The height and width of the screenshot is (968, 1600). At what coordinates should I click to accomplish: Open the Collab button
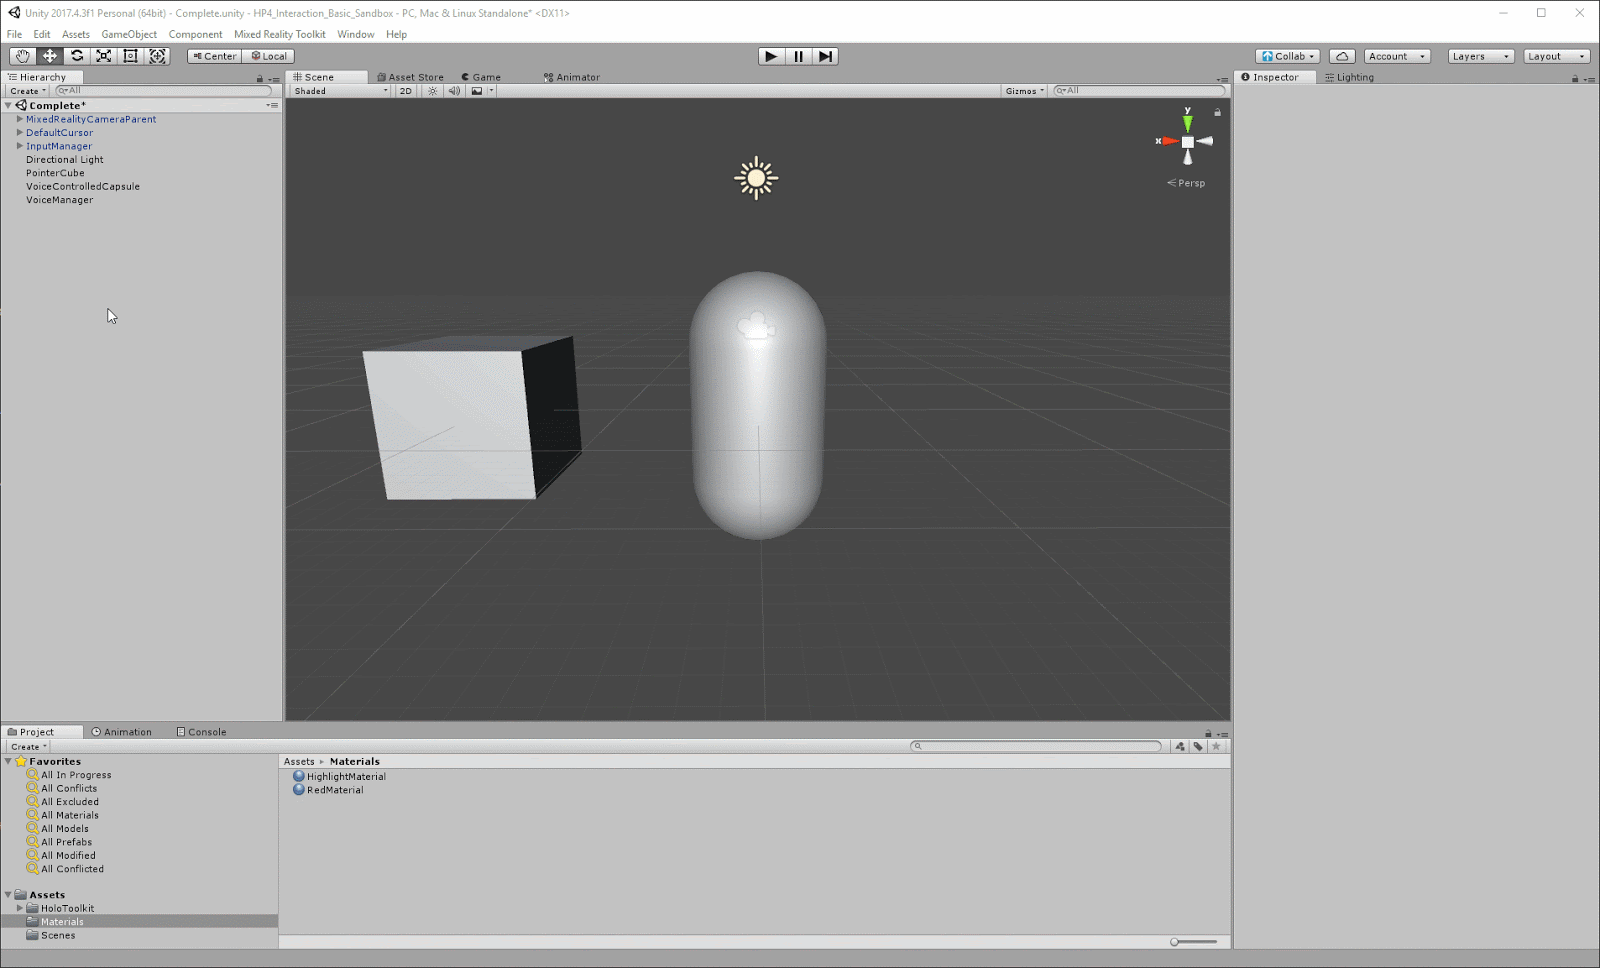click(x=1288, y=56)
